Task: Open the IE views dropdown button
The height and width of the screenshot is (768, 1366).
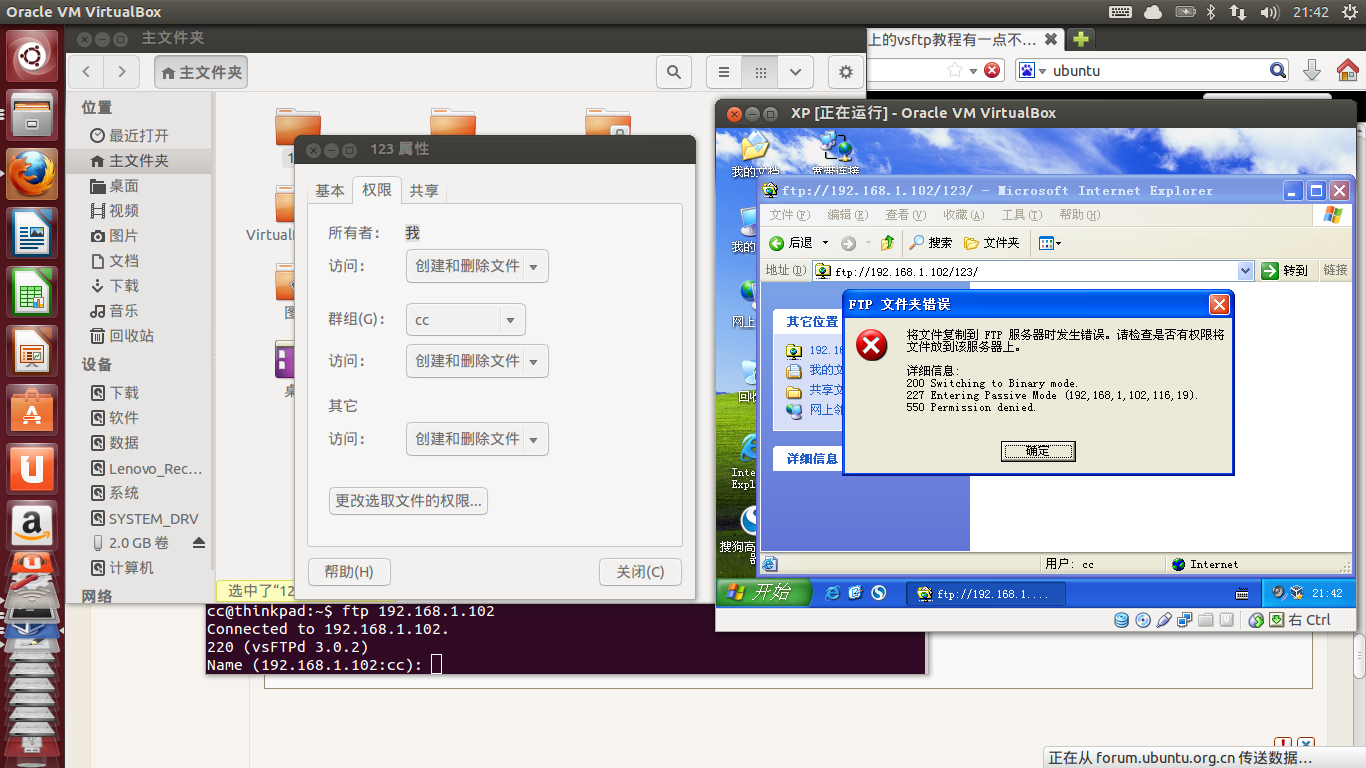Action: tap(1049, 243)
